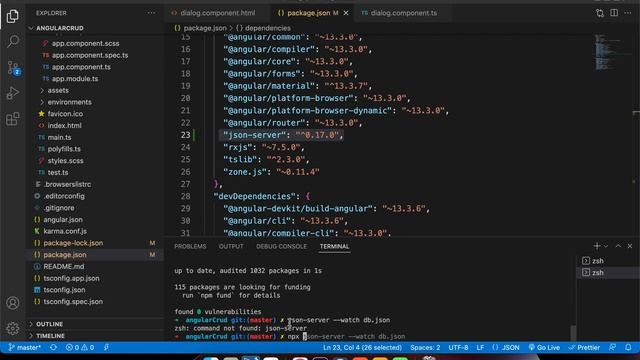This screenshot has height=360, width=640.
Task: Click the Prettier status item
Action: click(584, 348)
